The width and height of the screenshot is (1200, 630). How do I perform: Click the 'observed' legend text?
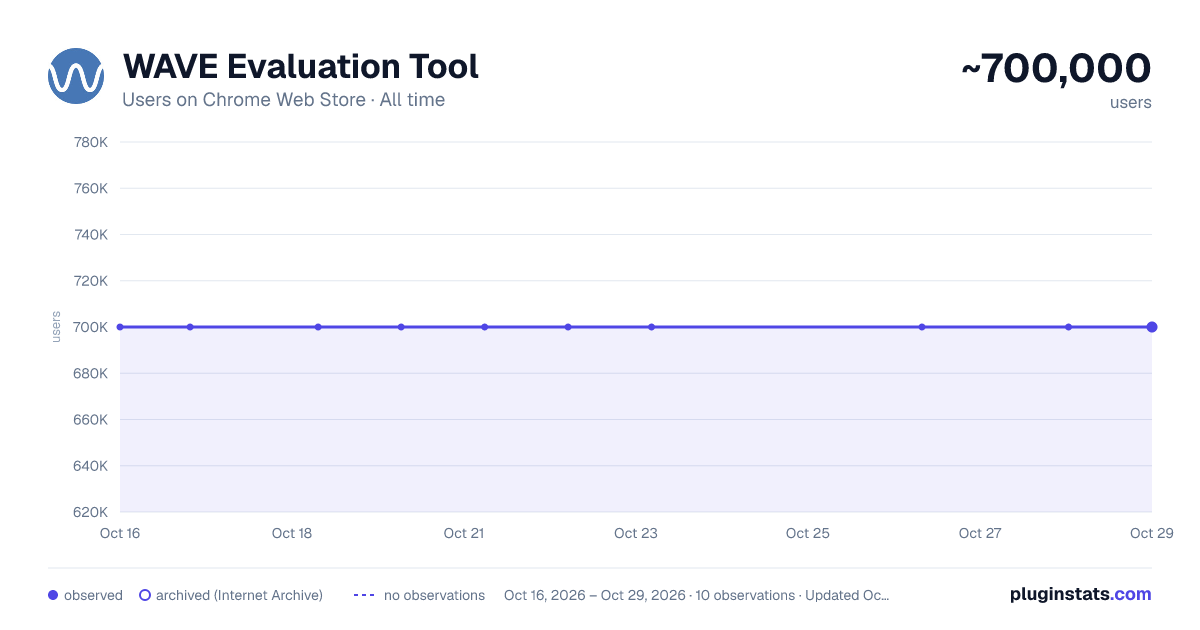(x=93, y=595)
